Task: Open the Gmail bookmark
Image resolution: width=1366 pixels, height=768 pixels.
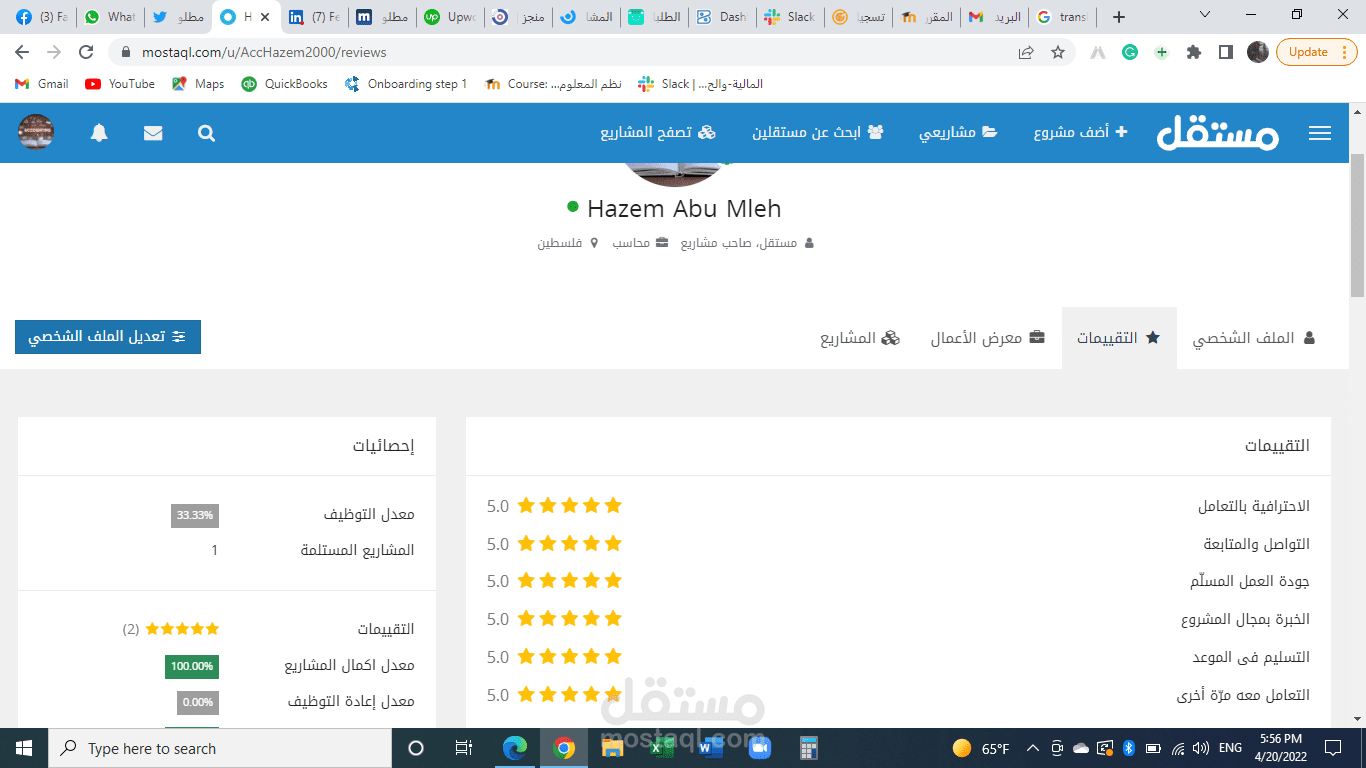Action: click(42, 84)
